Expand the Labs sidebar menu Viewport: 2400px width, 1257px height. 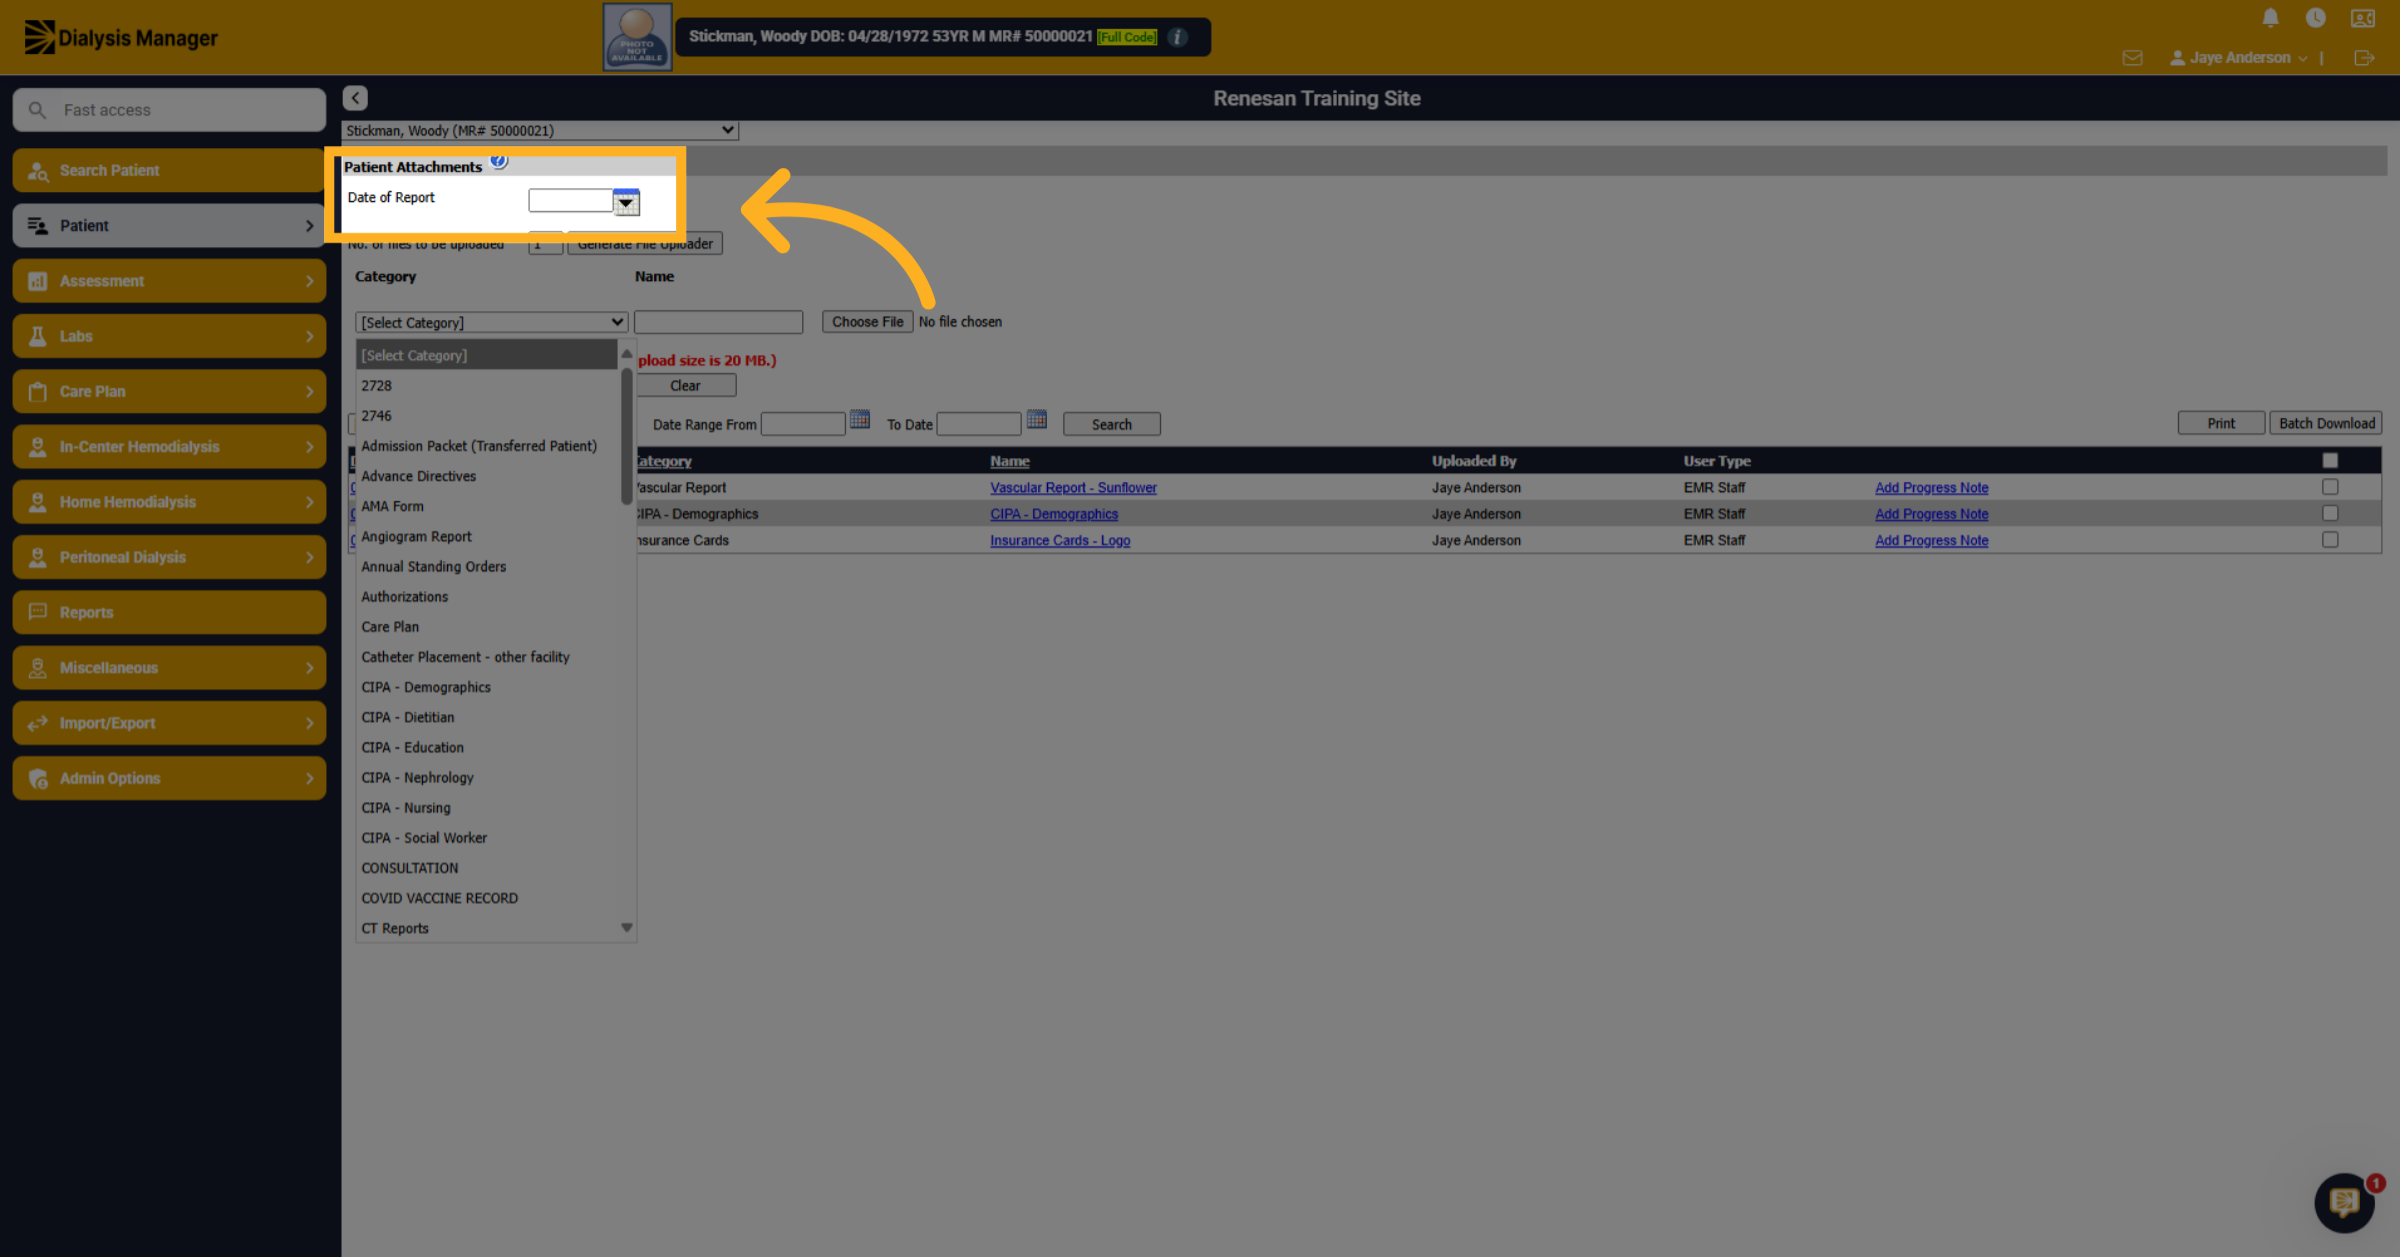[169, 336]
